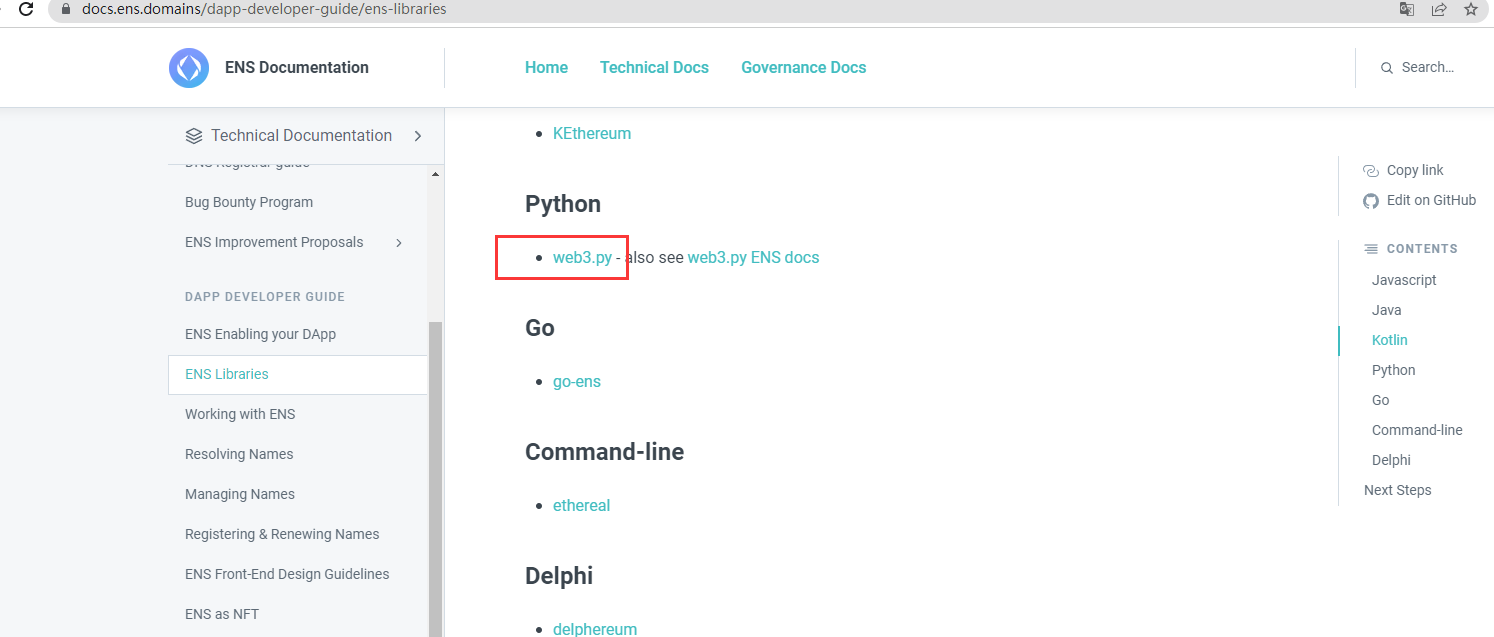Select ENS Libraries in the sidebar

tap(298, 374)
